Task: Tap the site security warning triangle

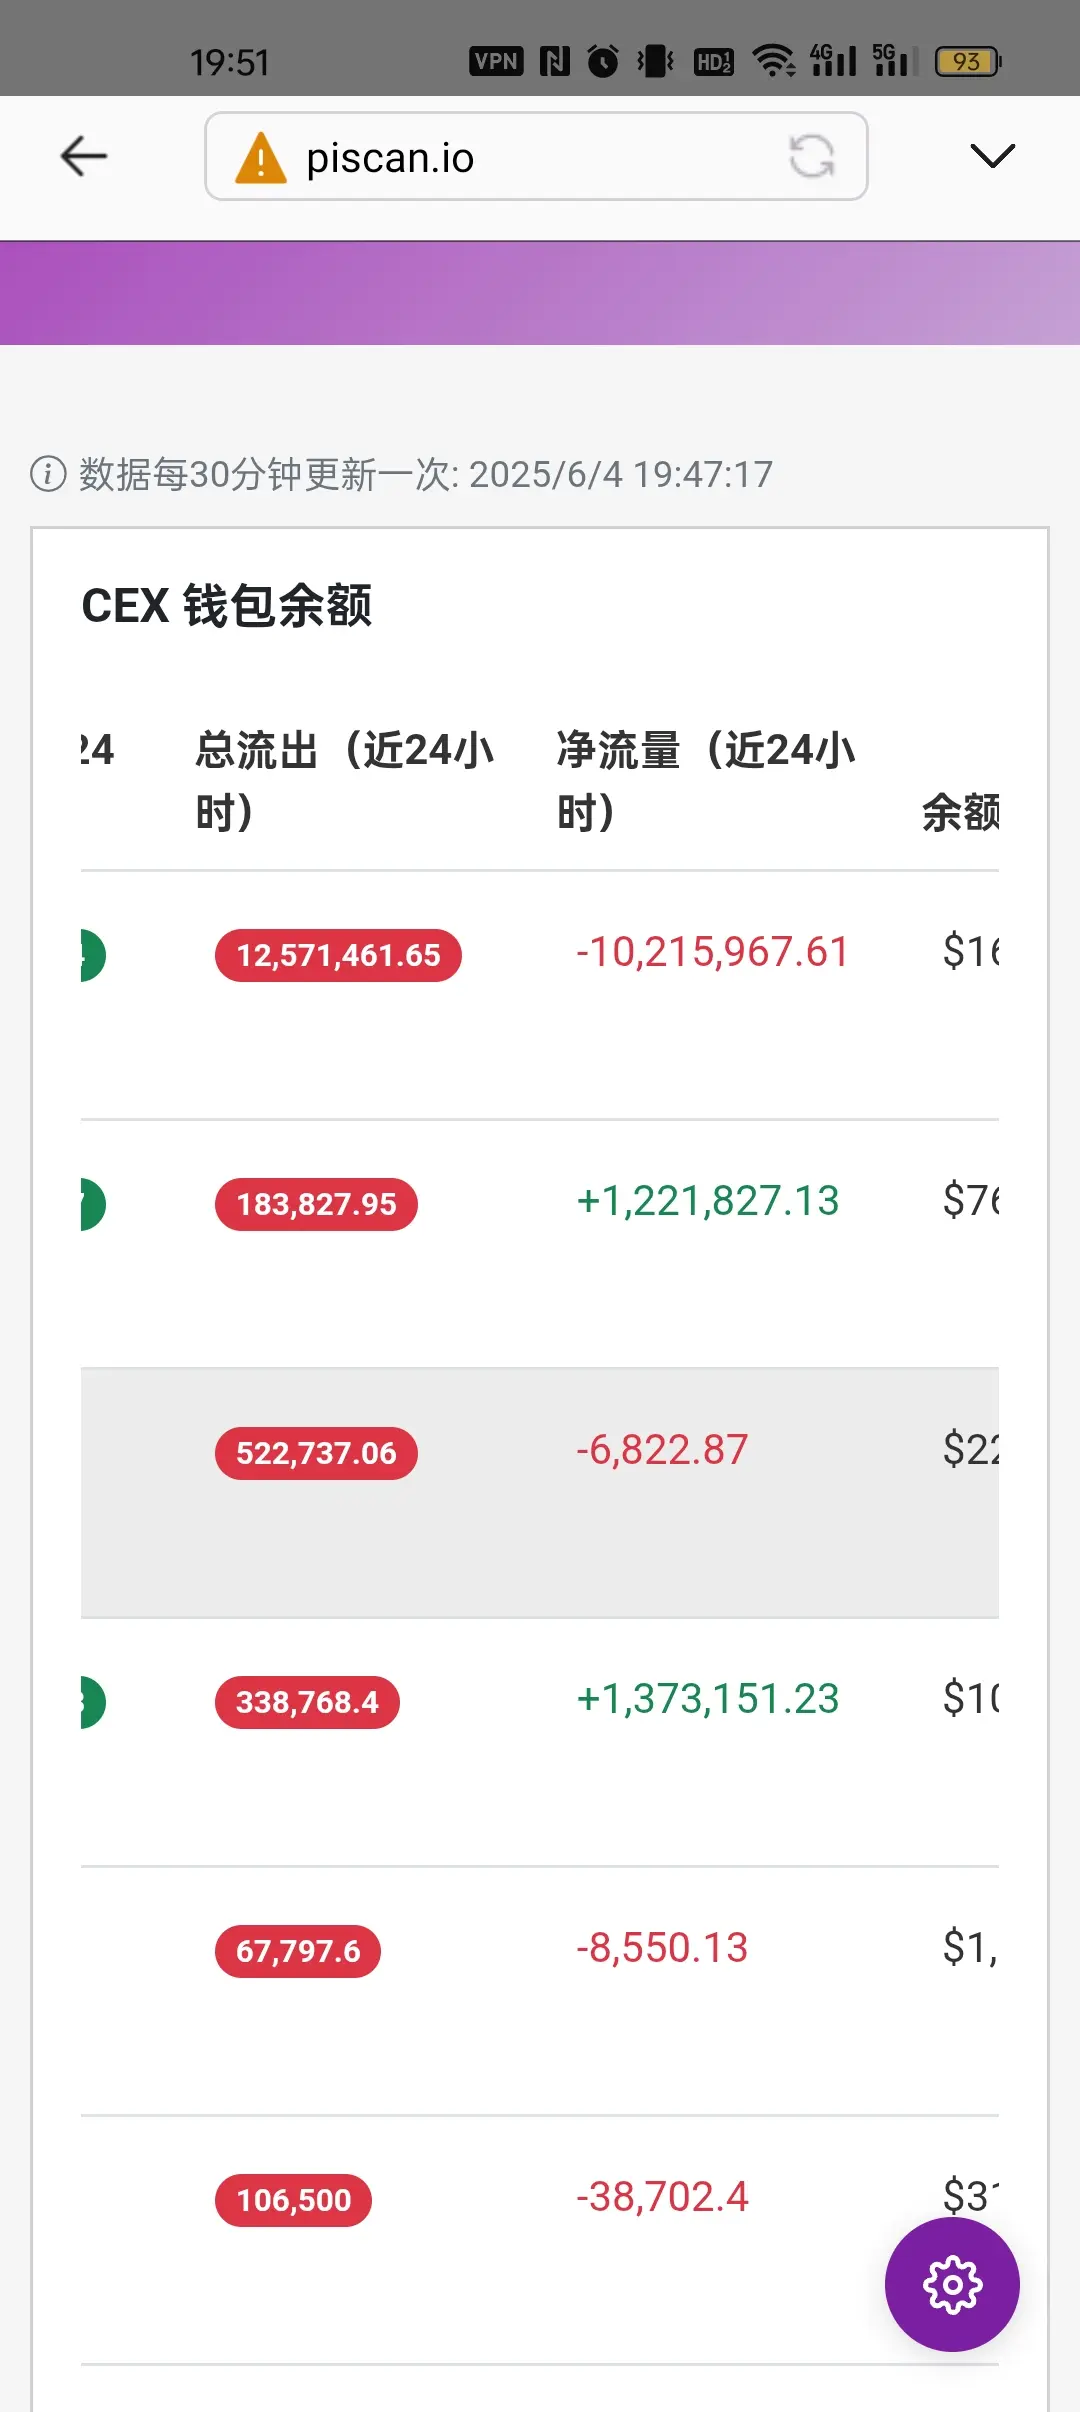Action: pyautogui.click(x=260, y=158)
